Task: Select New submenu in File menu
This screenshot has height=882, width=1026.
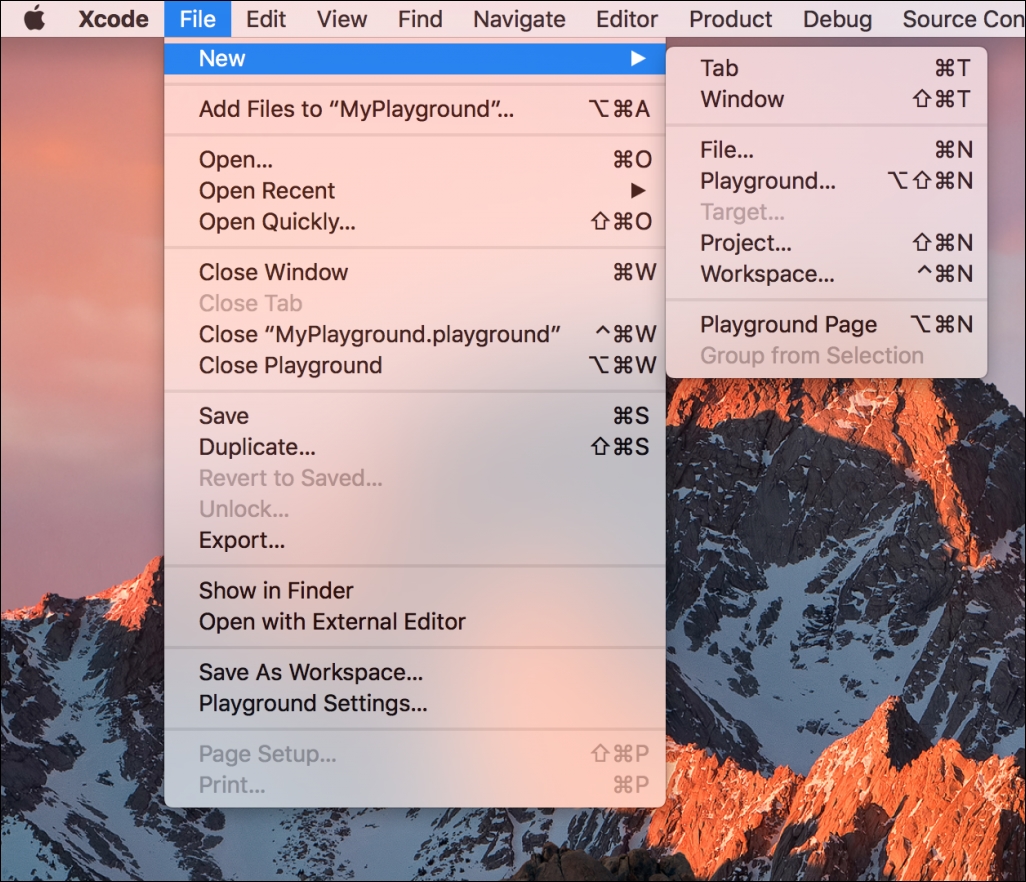Action: [x=415, y=58]
